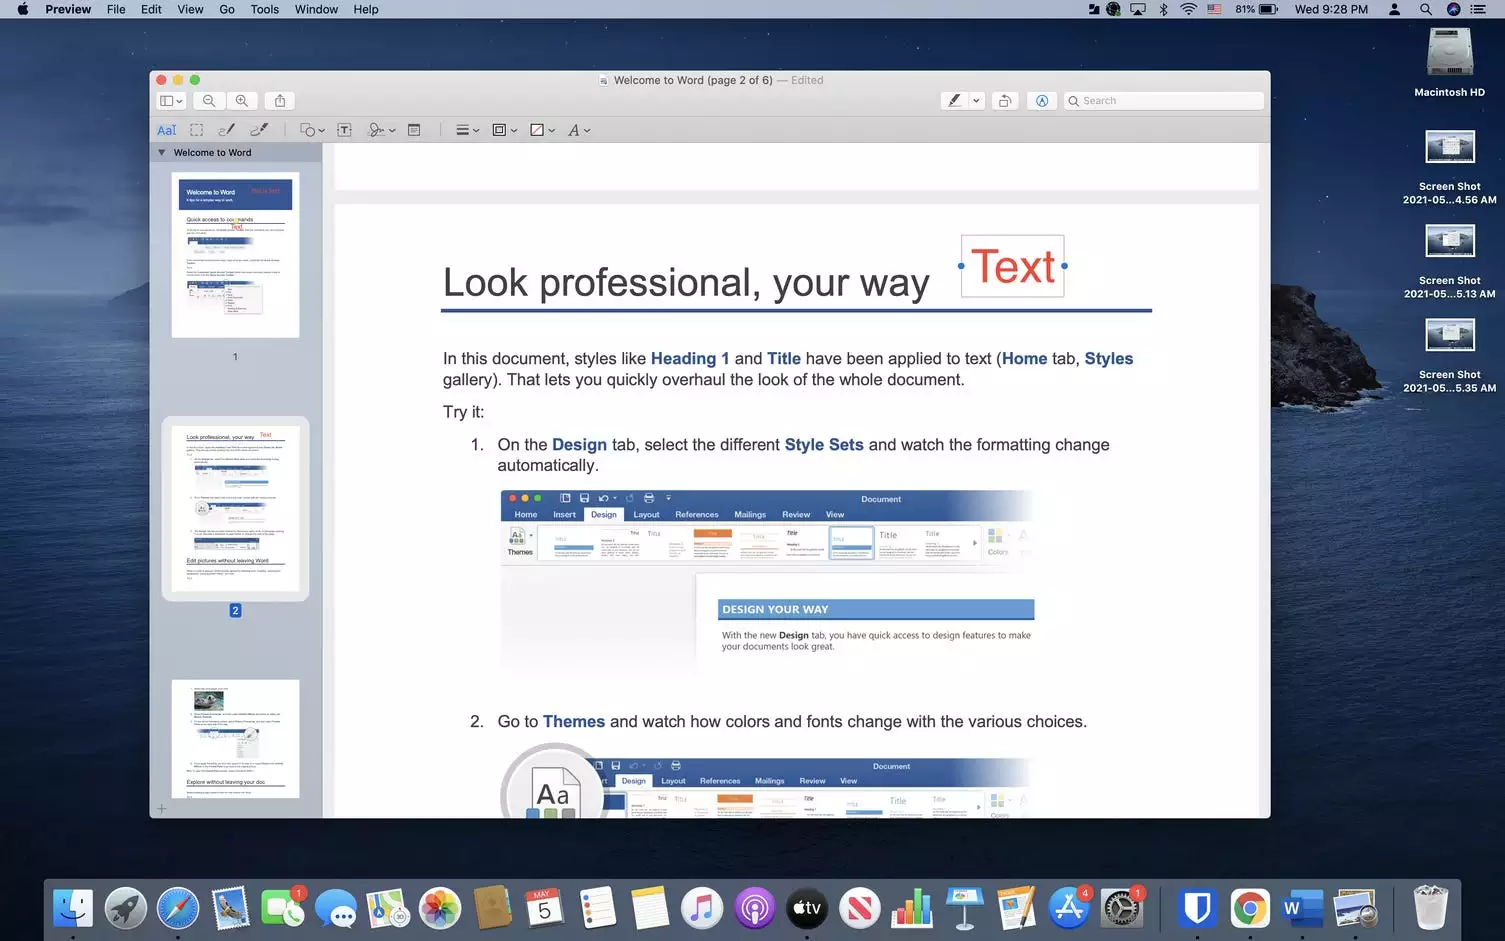Open the Go menu

227,9
